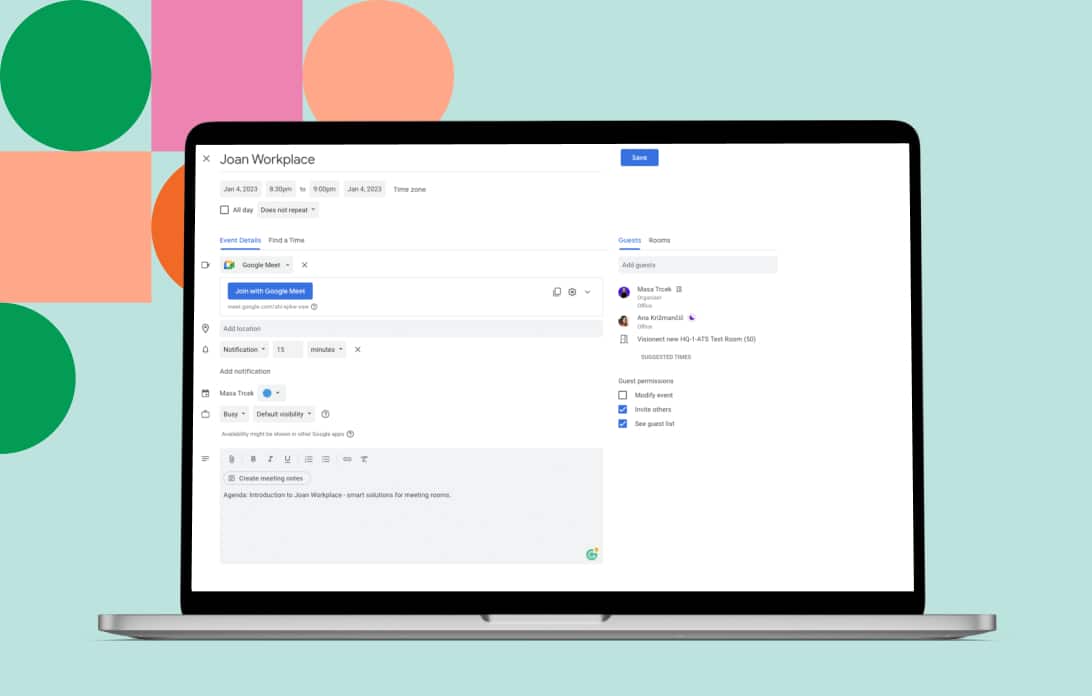This screenshot has width=1092, height=696.
Task: Click the attach file paperclip icon
Action: (x=231, y=459)
